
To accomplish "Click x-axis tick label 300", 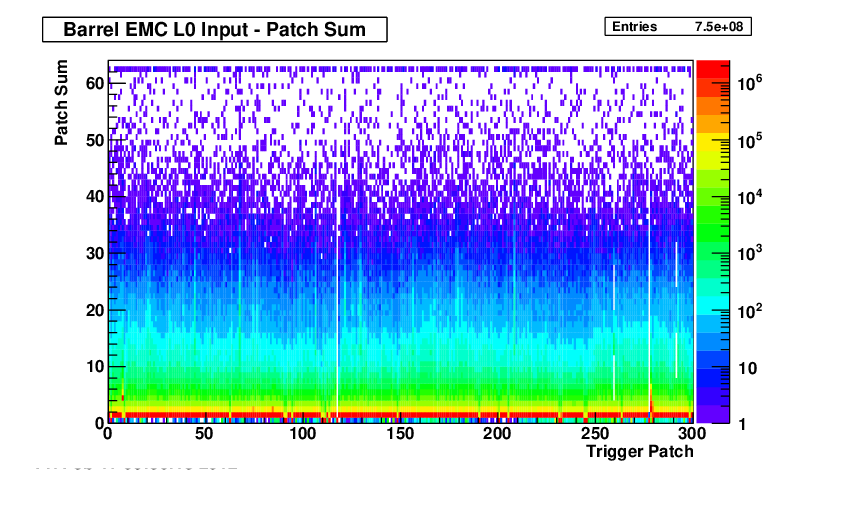I will point(692,434).
